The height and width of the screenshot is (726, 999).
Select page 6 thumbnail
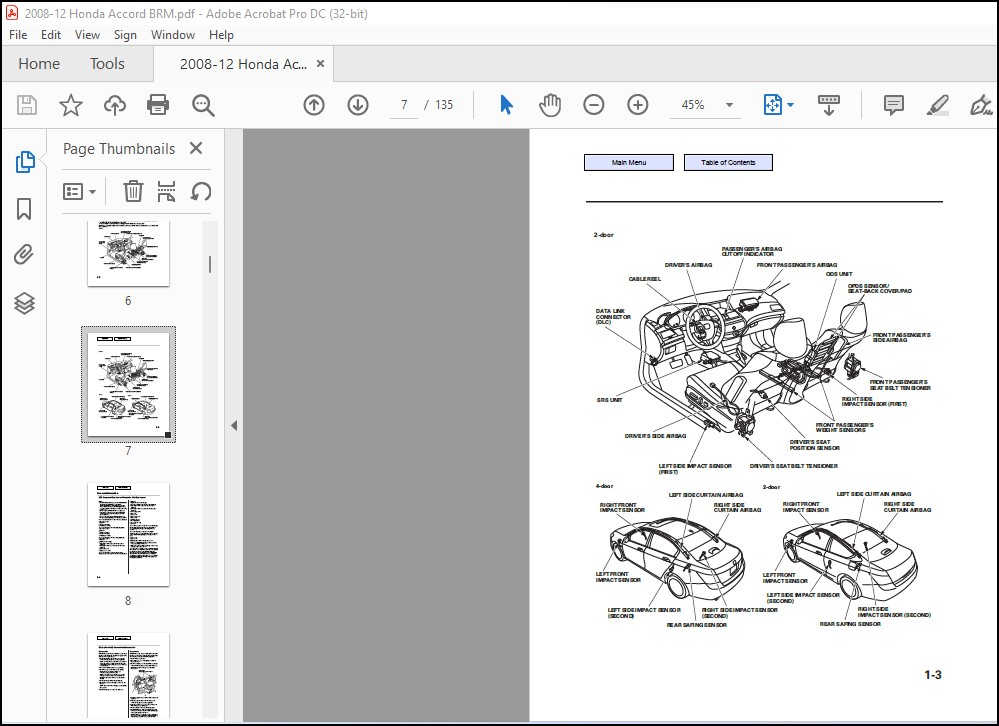point(128,253)
